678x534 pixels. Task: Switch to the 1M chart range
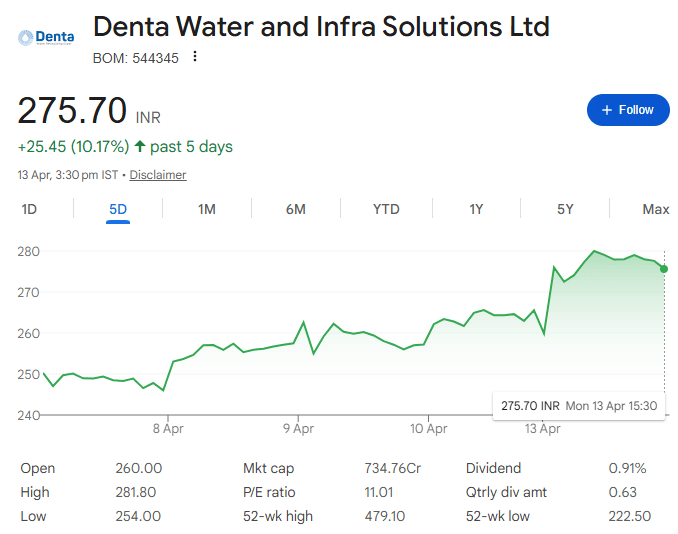(x=207, y=209)
